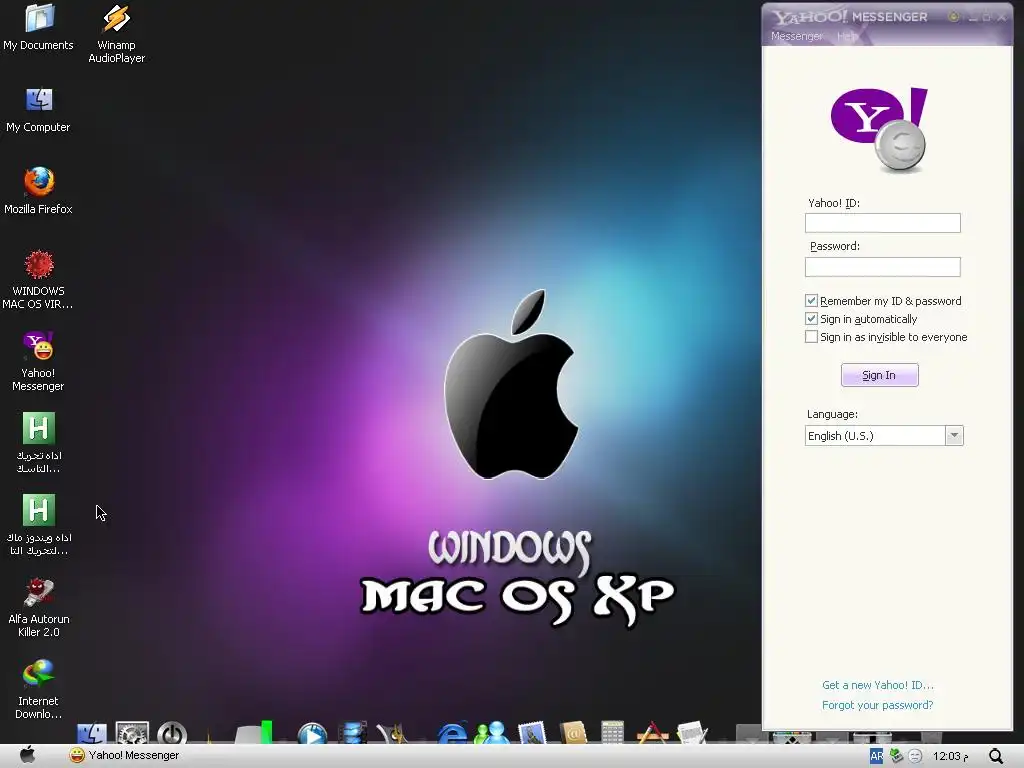Open the pencil-and-ruler Applications icon in dock

tap(652, 733)
